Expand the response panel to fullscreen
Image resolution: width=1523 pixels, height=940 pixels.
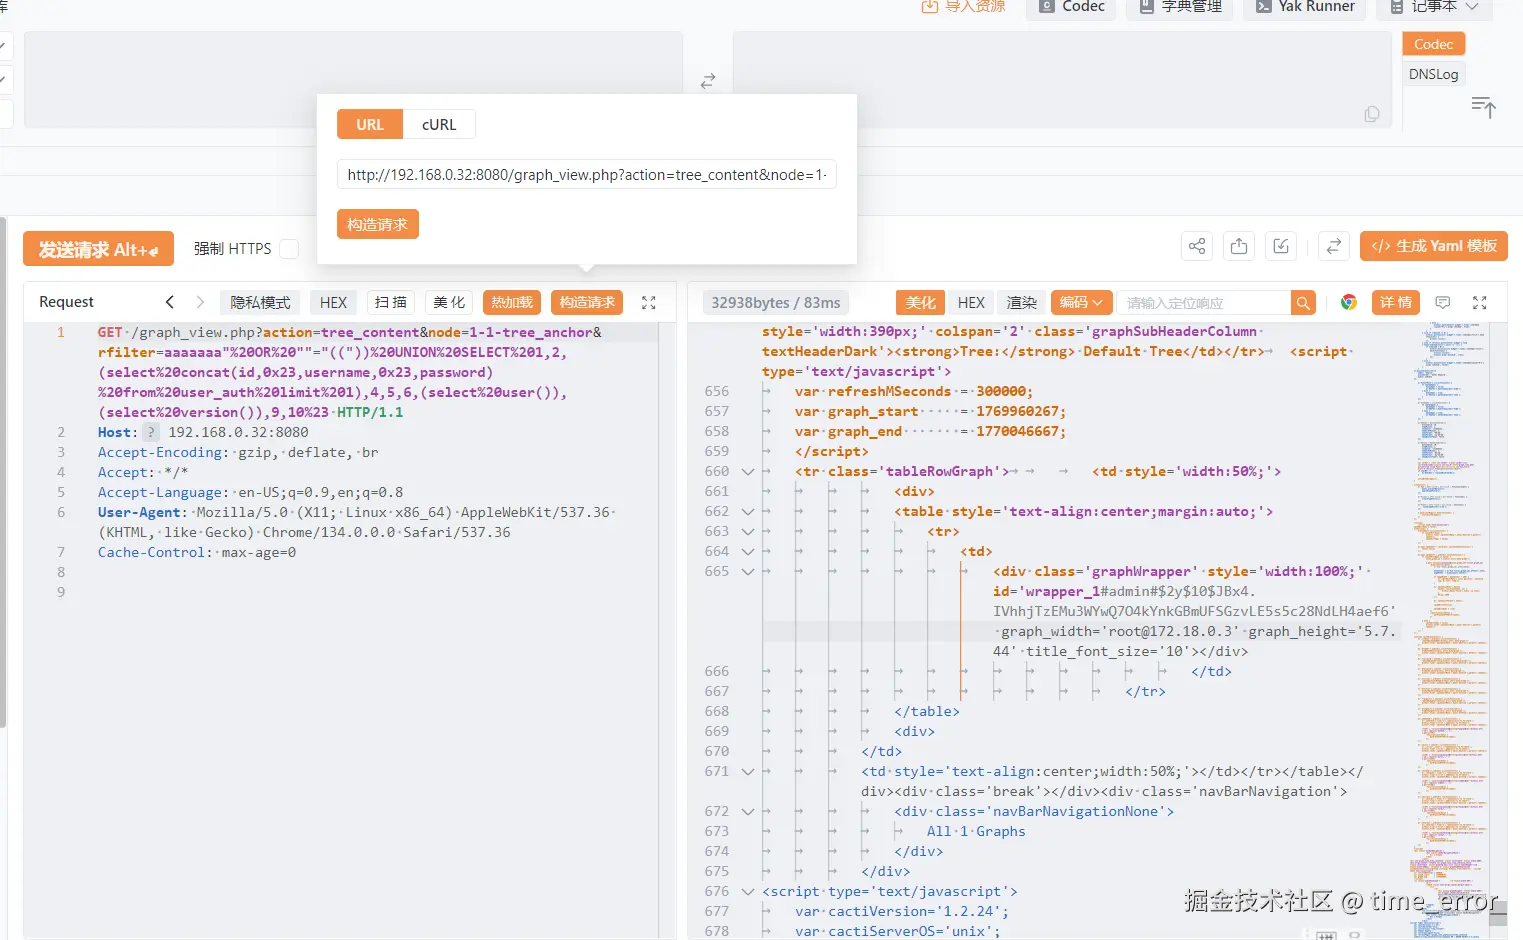pyautogui.click(x=1480, y=302)
